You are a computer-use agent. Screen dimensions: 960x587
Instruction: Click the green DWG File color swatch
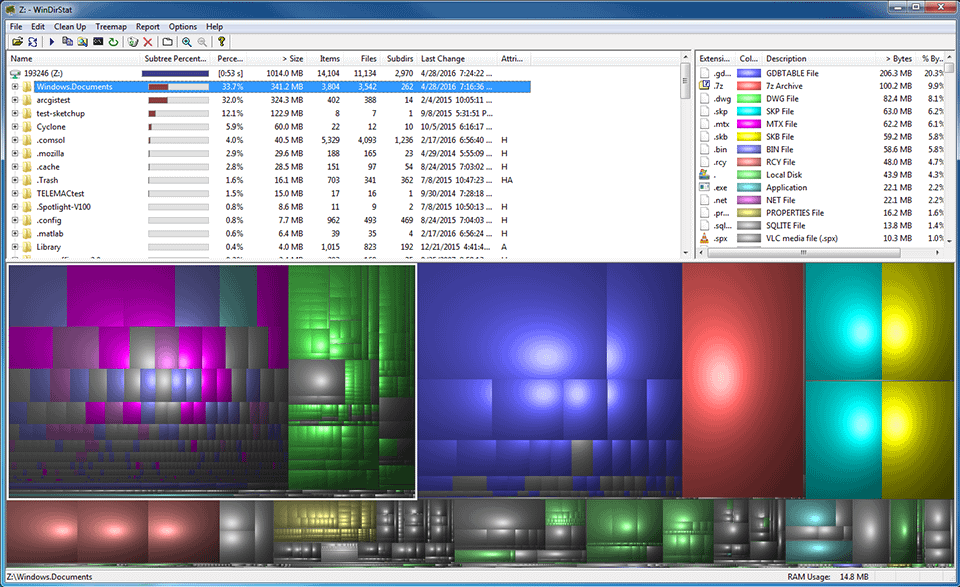(x=748, y=99)
